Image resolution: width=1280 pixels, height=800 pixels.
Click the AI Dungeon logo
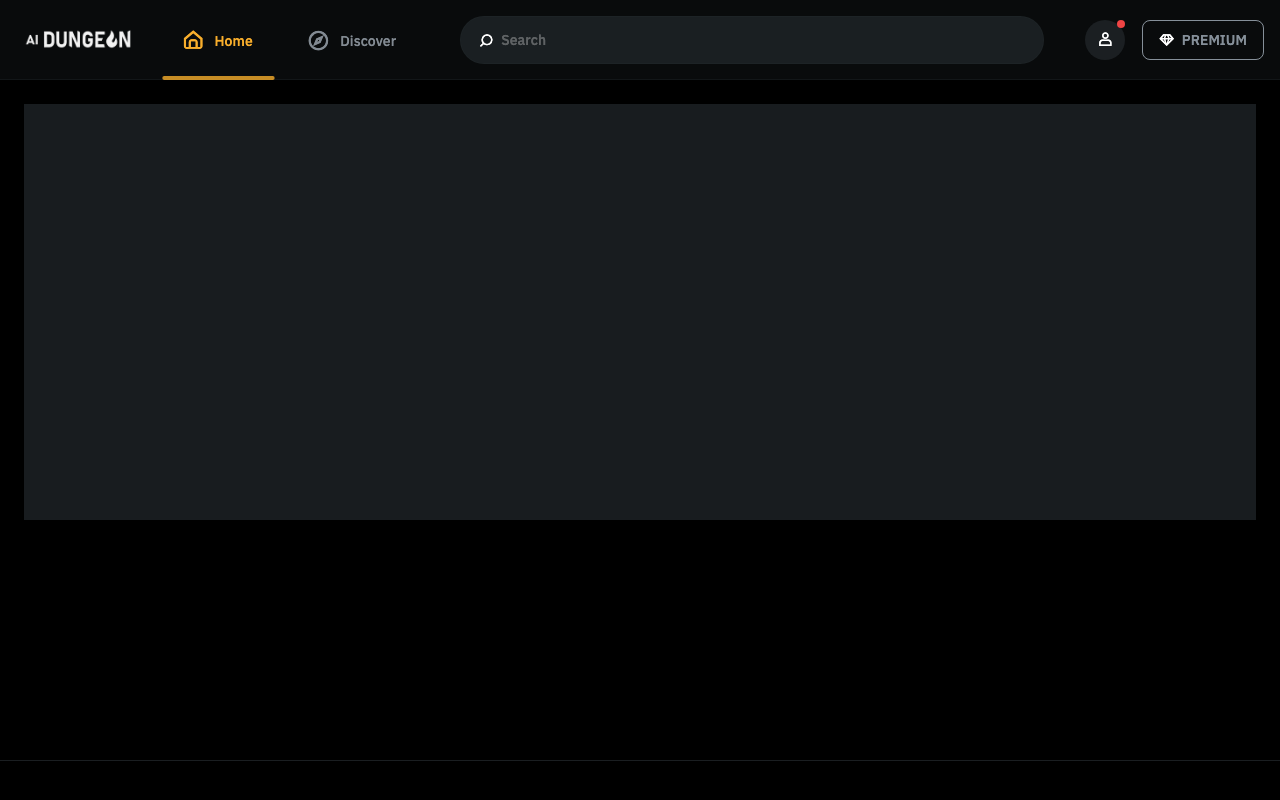point(78,39)
